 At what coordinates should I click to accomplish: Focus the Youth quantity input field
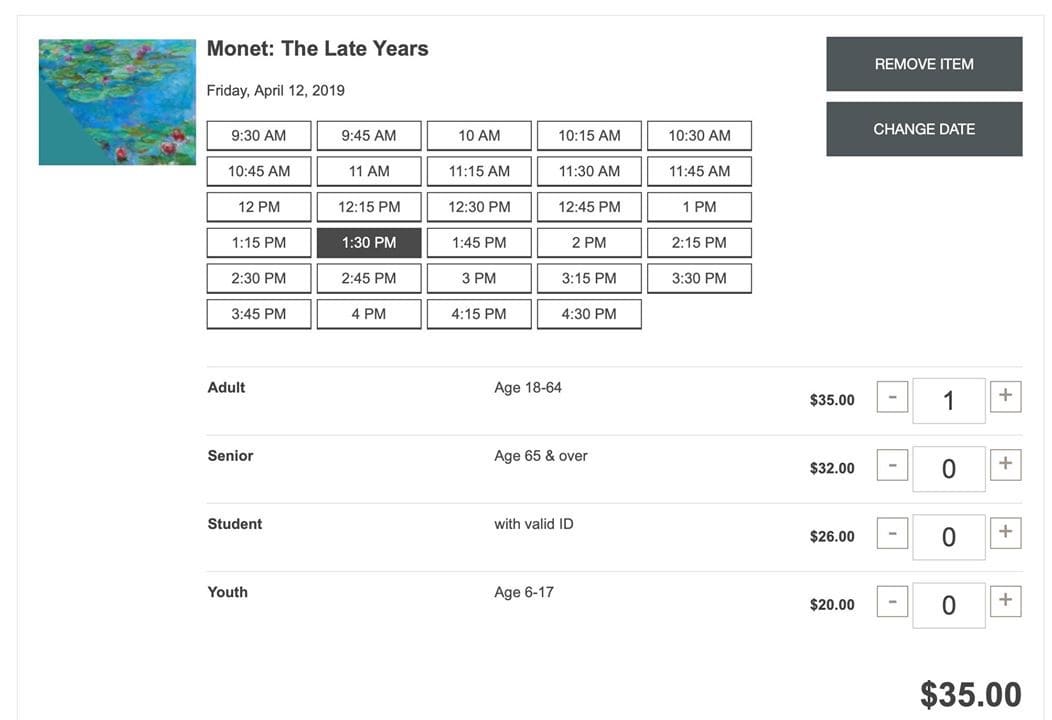tap(949, 605)
